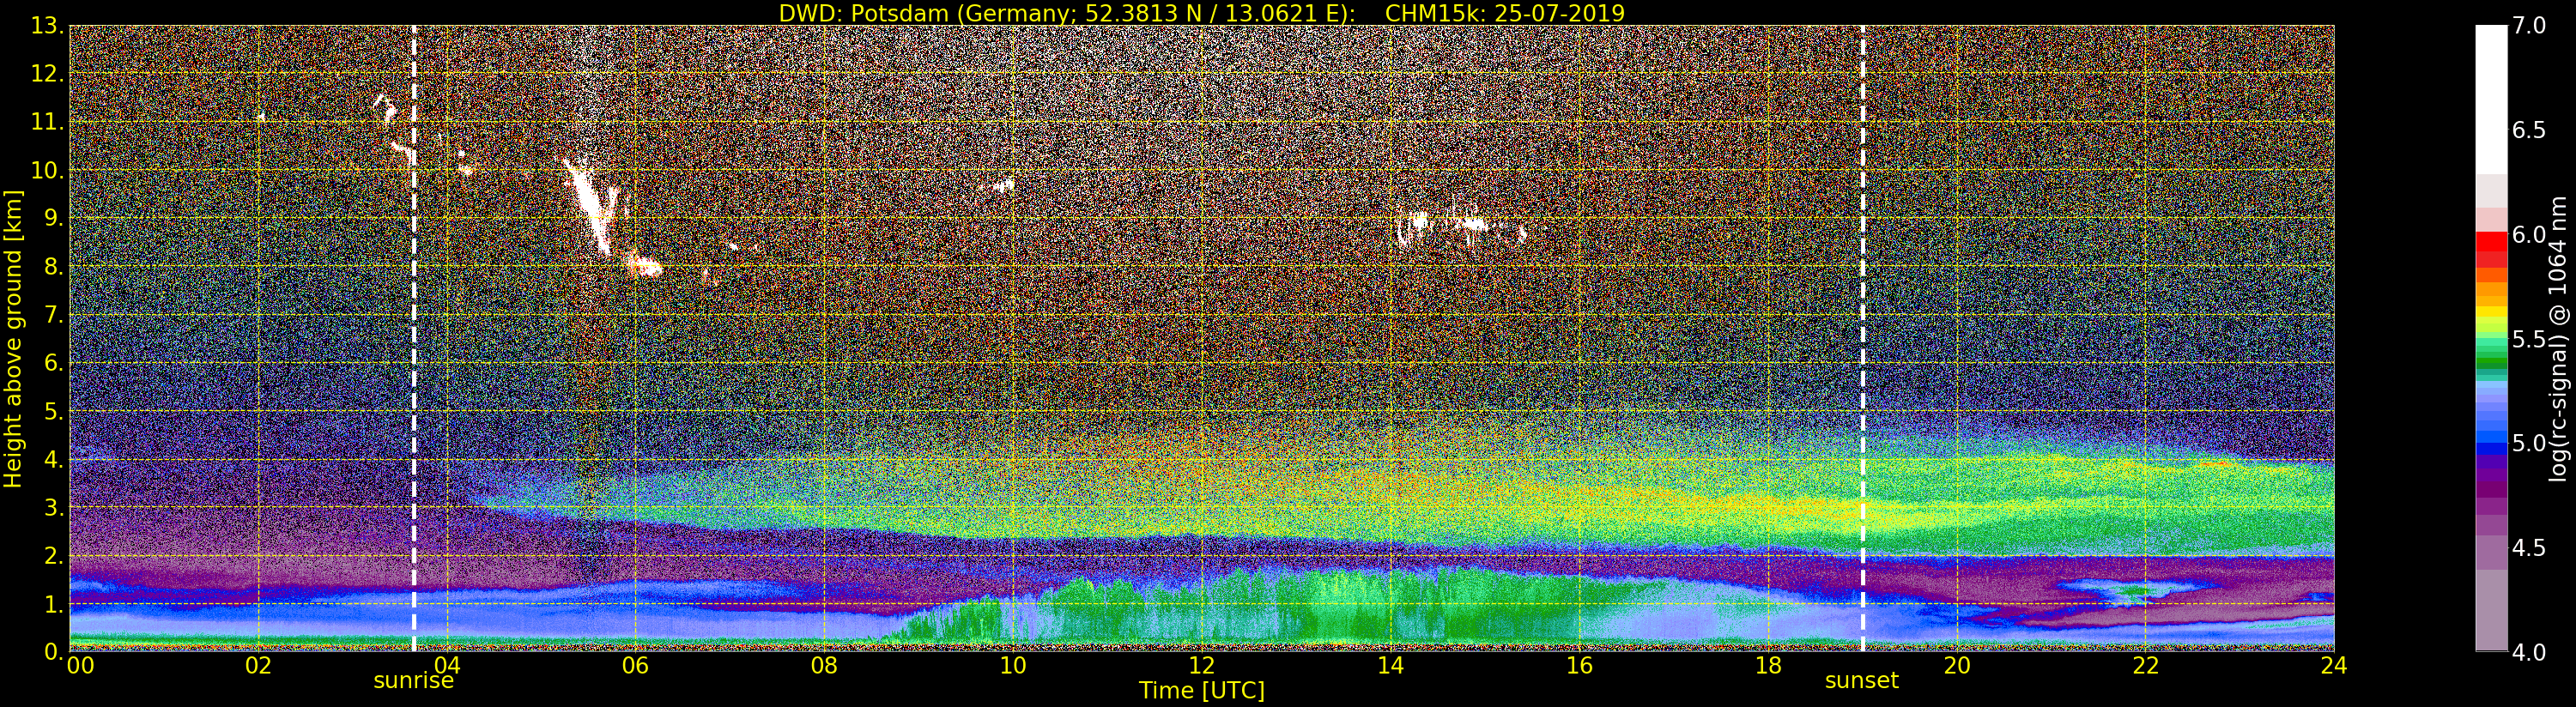
Task: Click the '12' time axis tick label
Action: [1201, 665]
